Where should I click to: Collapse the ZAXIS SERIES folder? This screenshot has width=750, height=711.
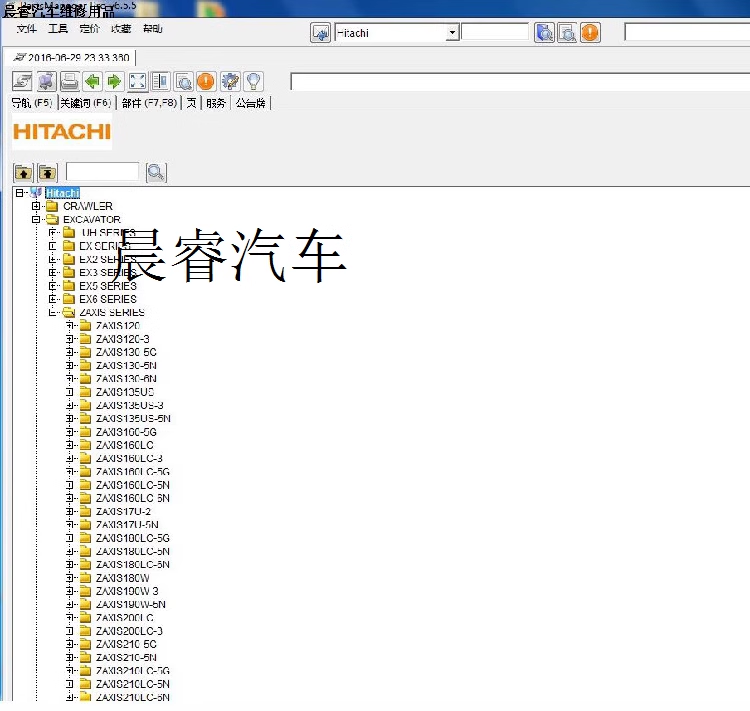53,312
